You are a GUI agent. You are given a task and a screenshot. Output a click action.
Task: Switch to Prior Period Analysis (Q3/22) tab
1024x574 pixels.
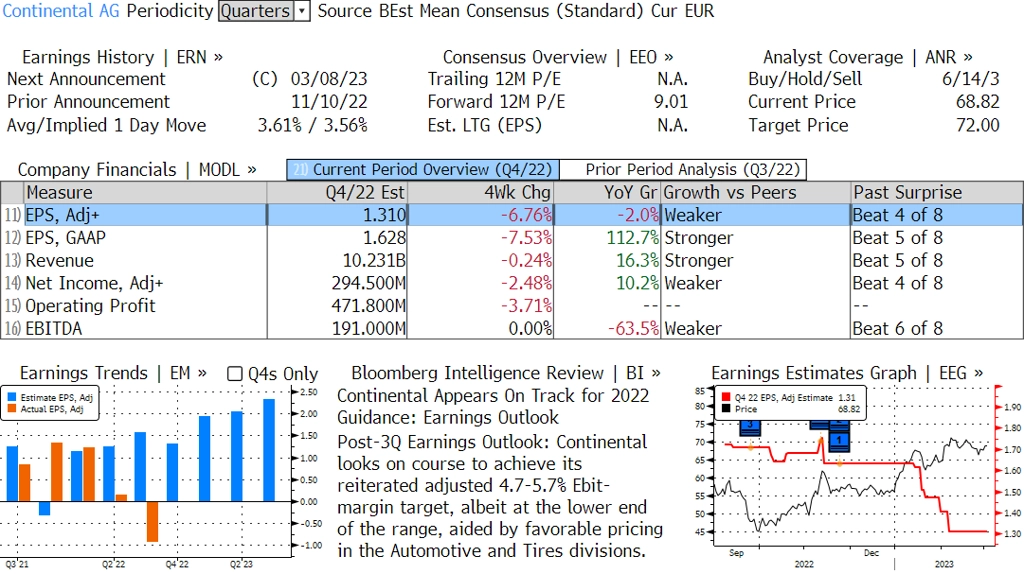[684, 170]
